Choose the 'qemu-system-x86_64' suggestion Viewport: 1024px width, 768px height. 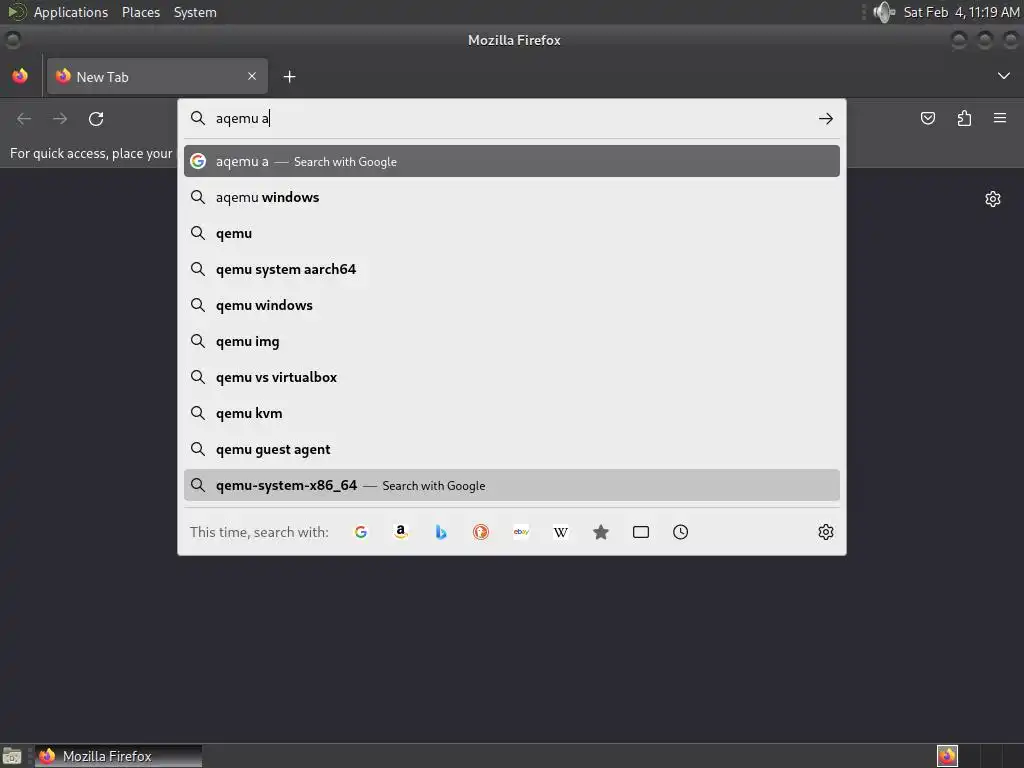[x=512, y=485]
